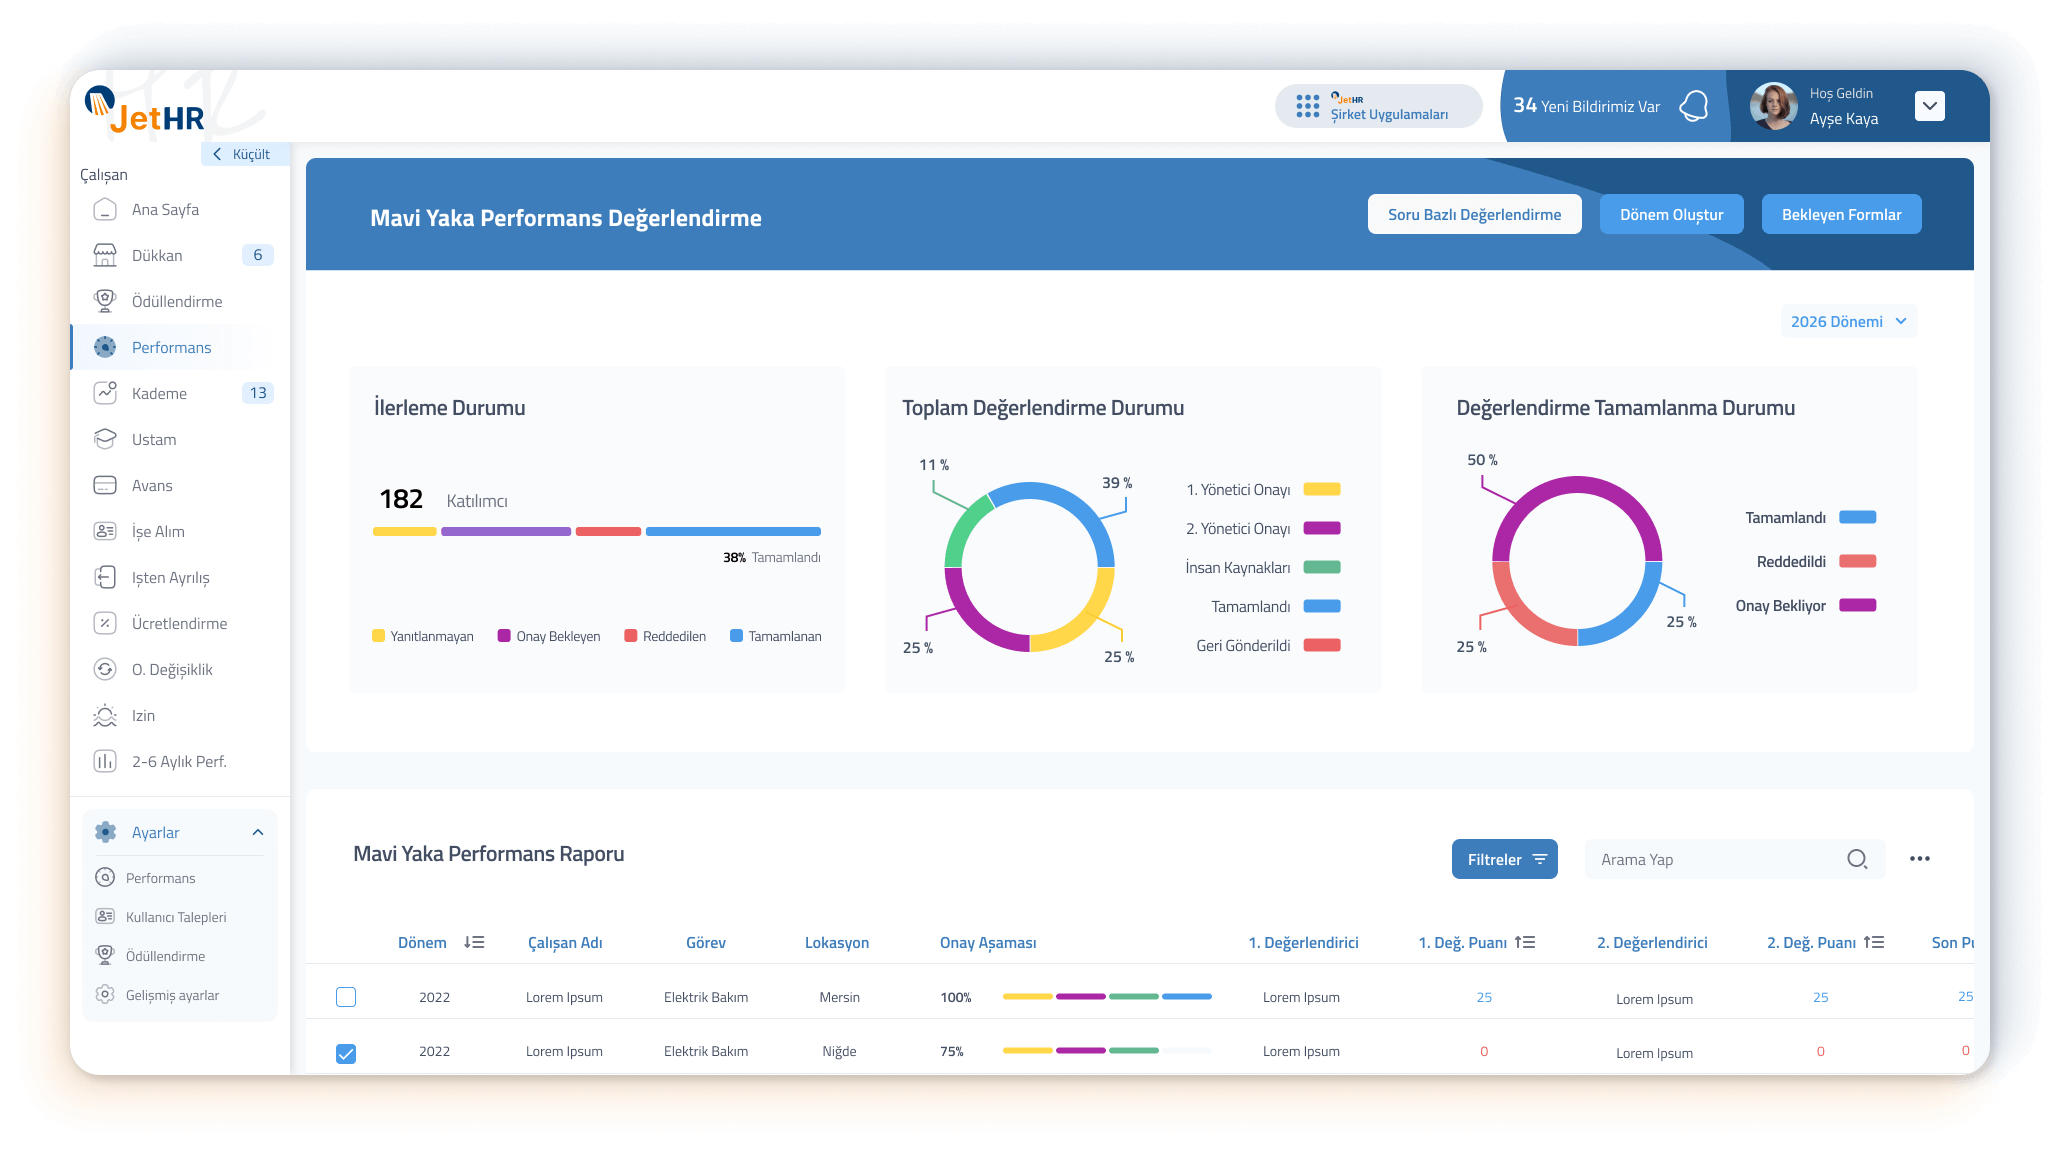Click the Geri Gönderildi red legend swatch
Screen dimensions: 2065x1150
pos(1322,645)
